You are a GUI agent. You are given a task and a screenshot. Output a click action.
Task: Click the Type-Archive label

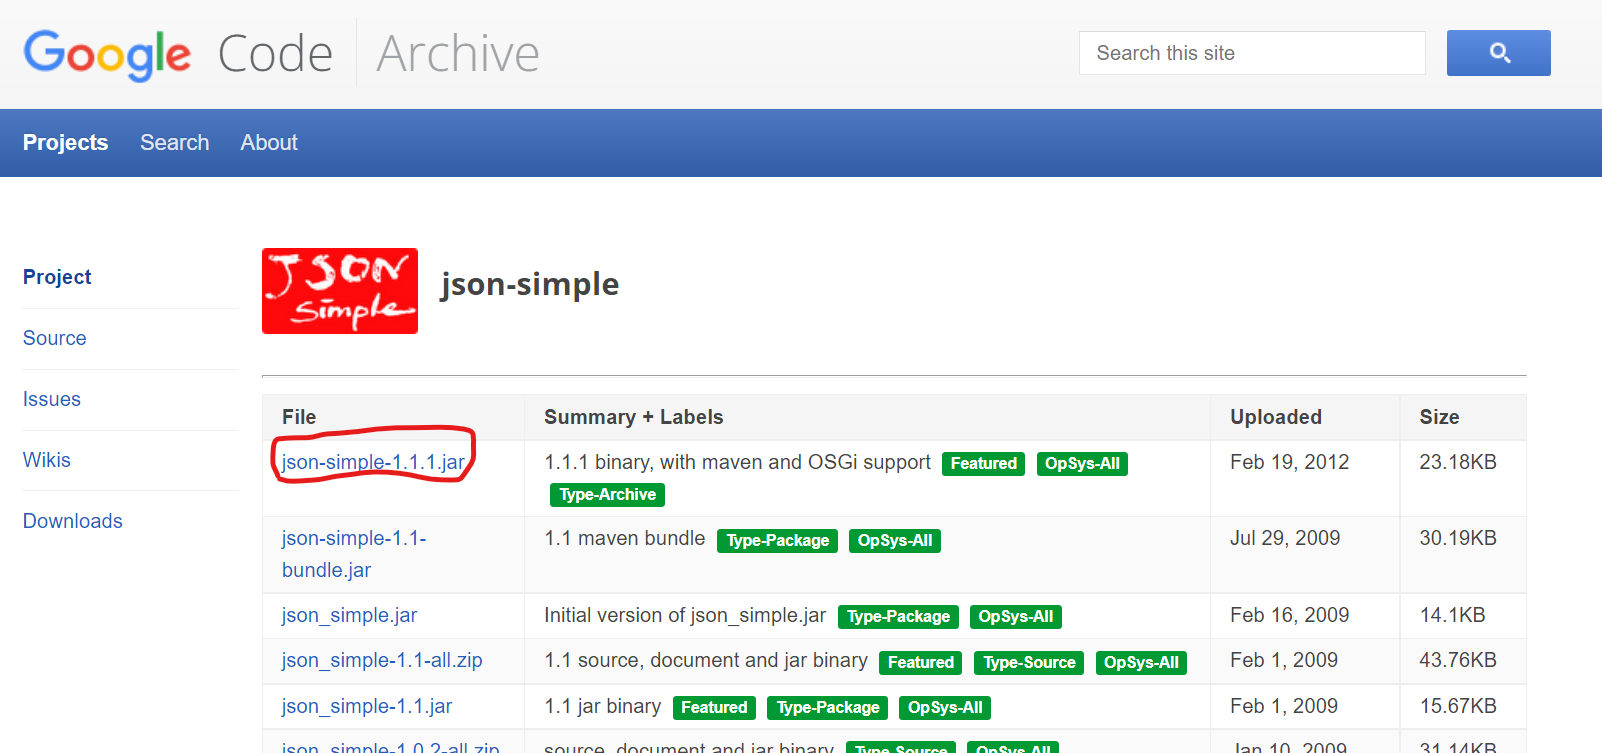(x=607, y=495)
